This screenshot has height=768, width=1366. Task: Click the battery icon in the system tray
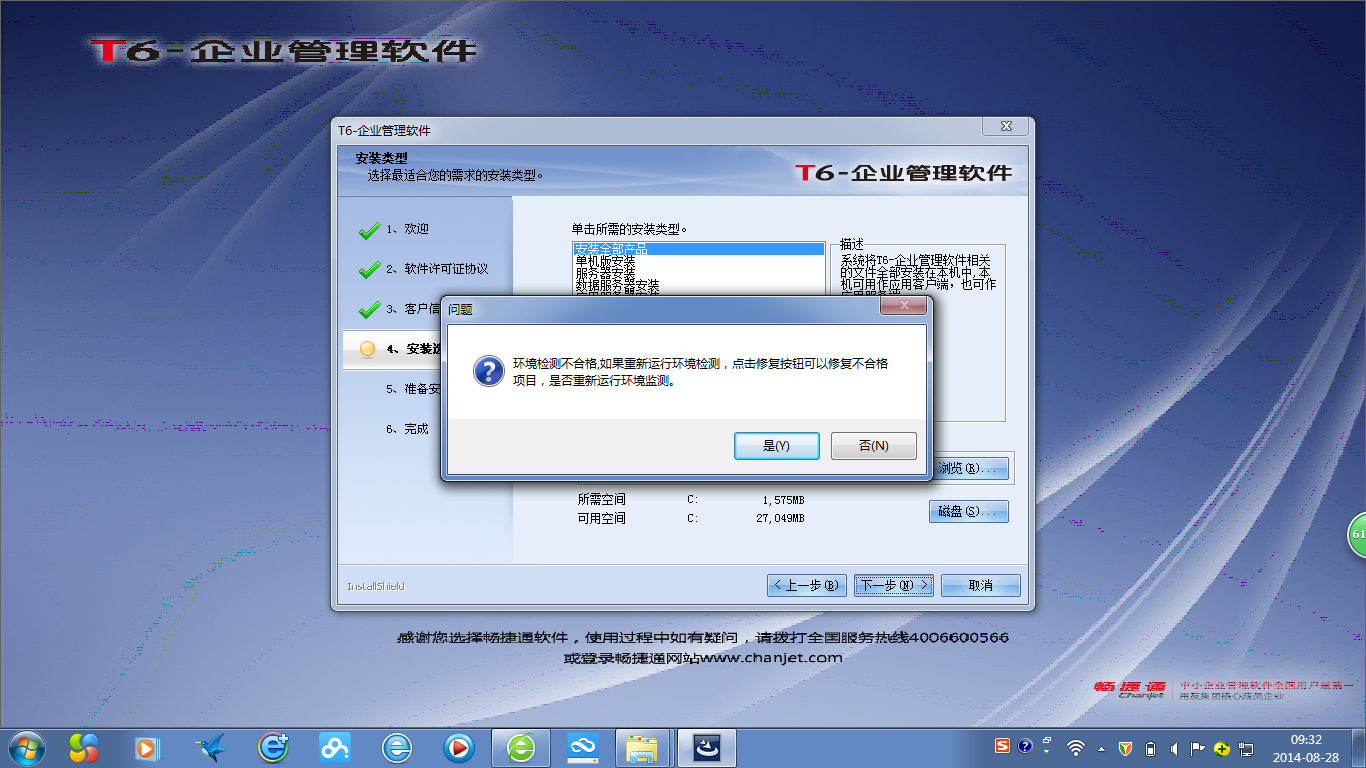pos(1149,747)
